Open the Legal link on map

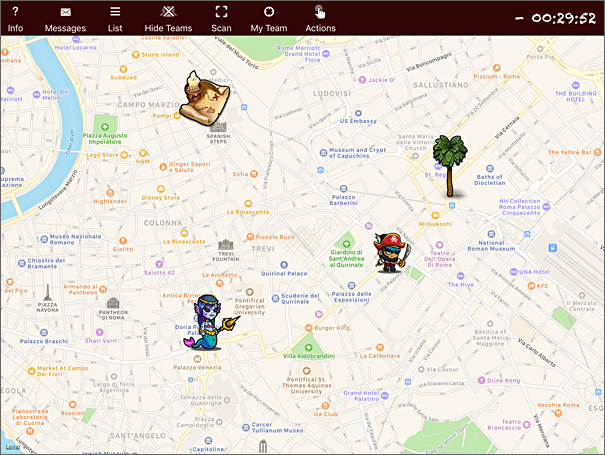point(13,447)
